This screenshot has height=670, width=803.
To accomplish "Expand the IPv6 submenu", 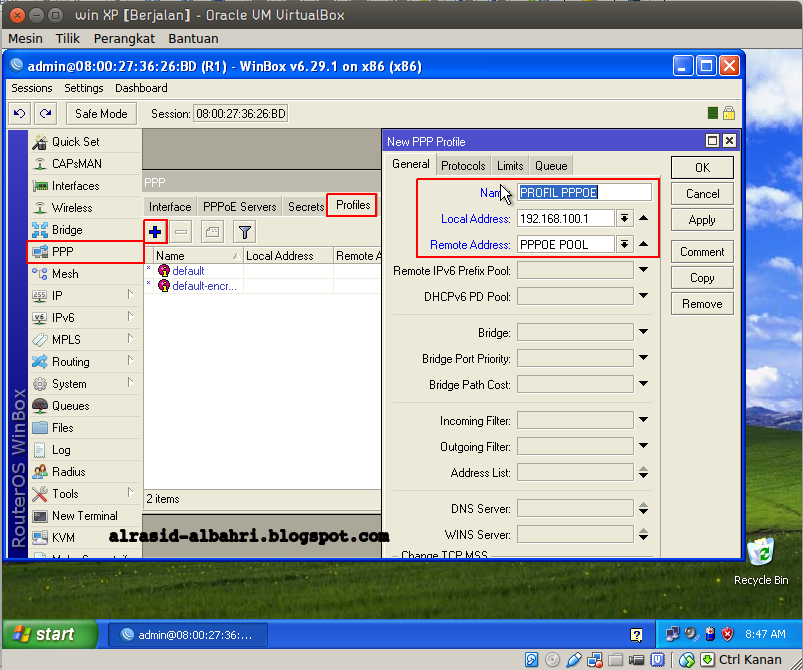I will [x=131, y=317].
